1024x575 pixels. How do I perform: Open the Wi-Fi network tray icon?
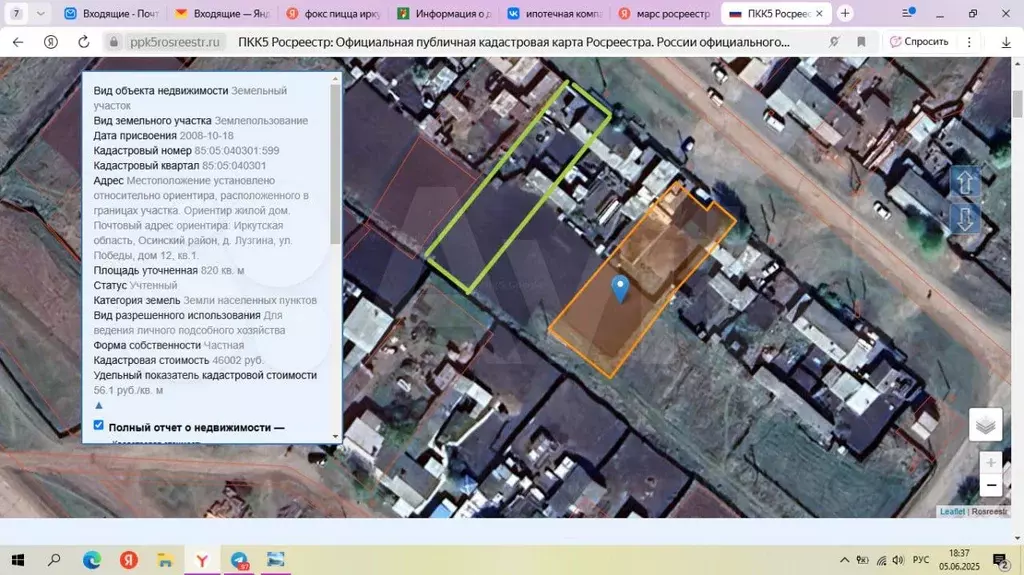pyautogui.click(x=882, y=560)
